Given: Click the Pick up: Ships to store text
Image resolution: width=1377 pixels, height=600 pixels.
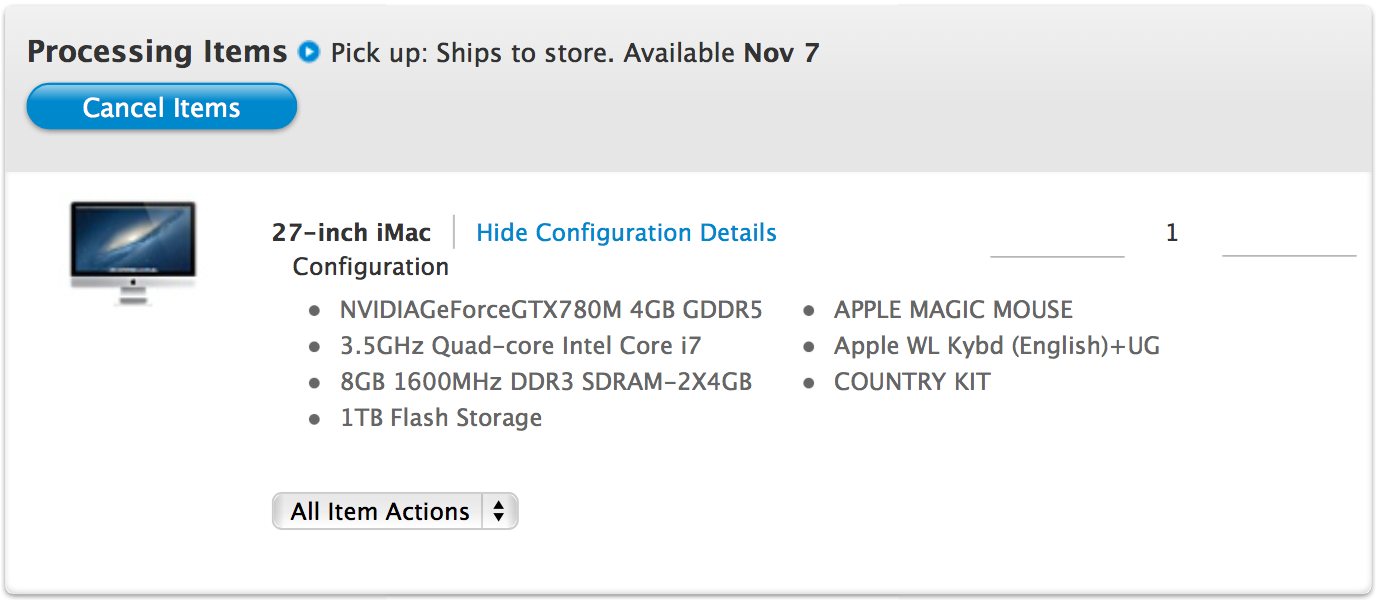Looking at the screenshot, I should point(471,53).
